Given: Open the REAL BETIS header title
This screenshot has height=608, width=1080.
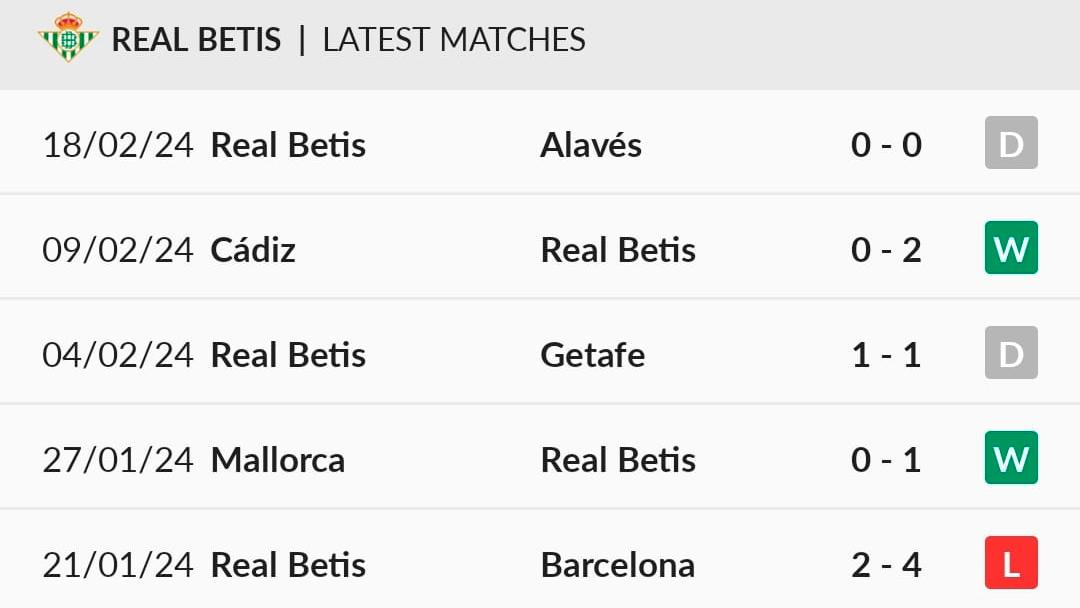Looking at the screenshot, I should (x=196, y=39).
